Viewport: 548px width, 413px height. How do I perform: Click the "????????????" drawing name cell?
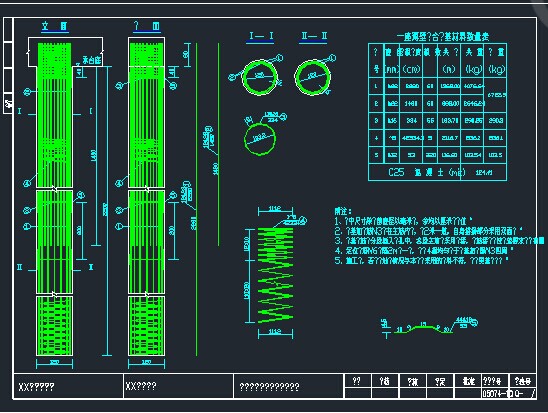tap(289, 386)
